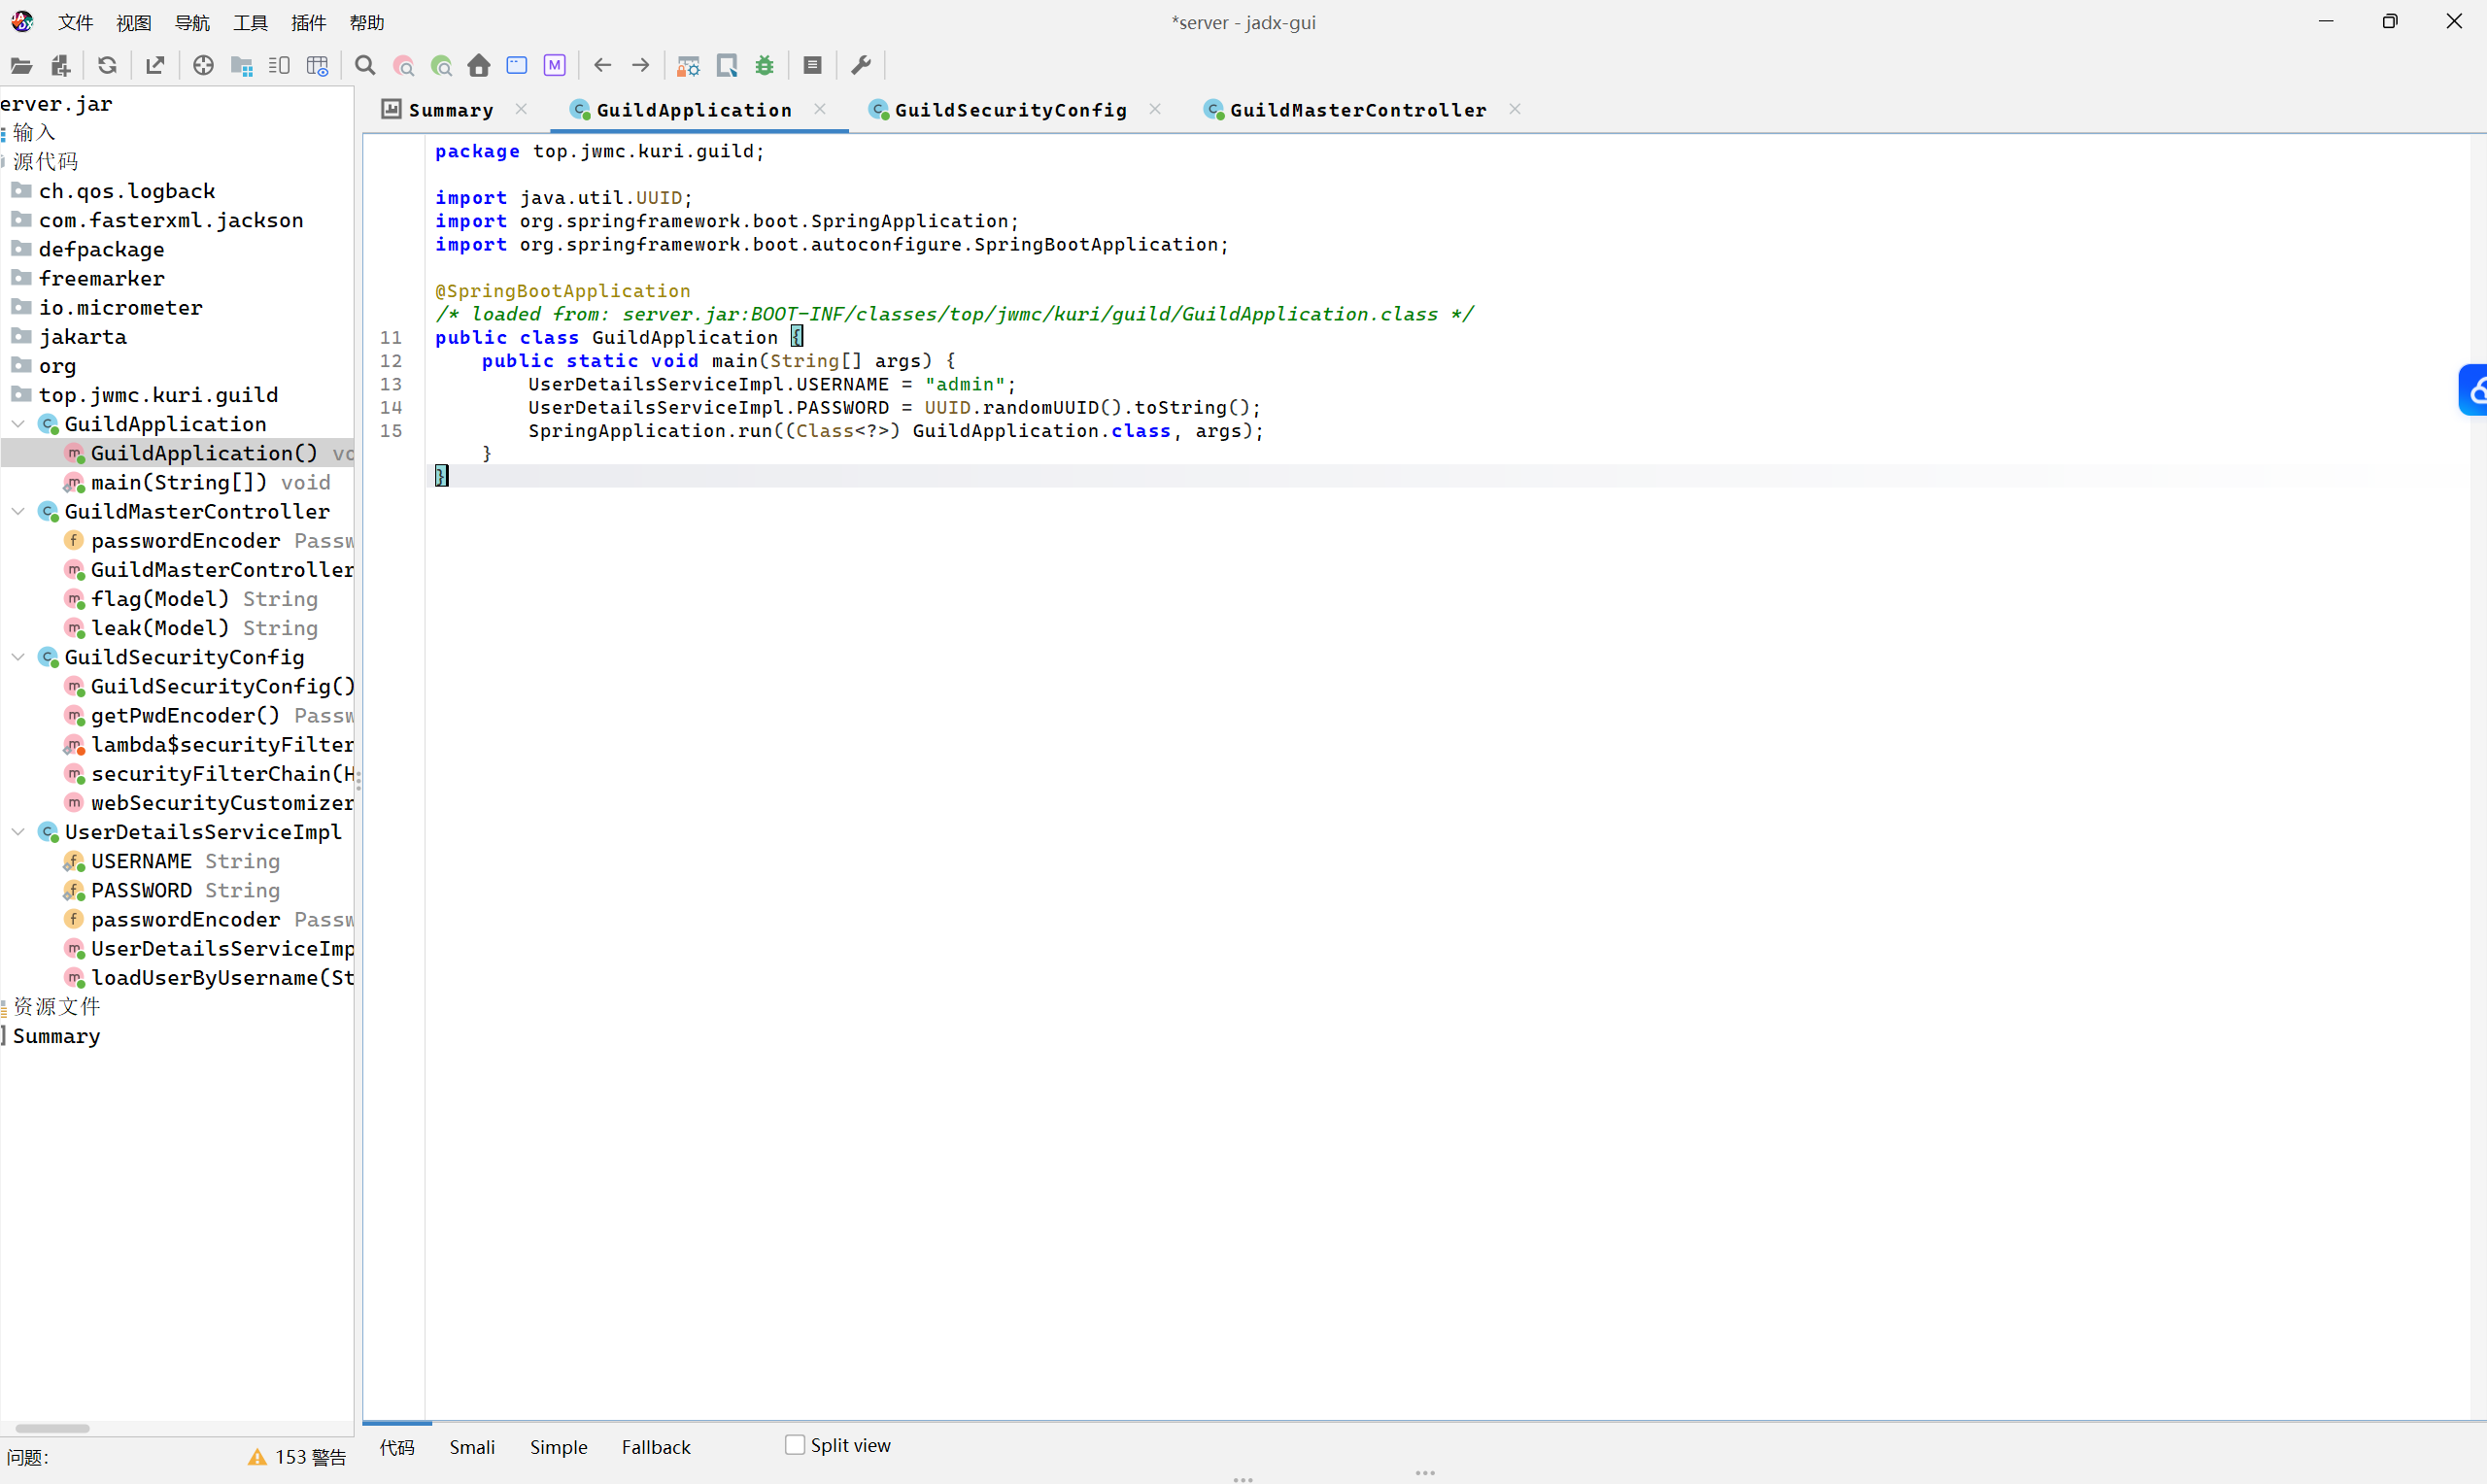Click the tree panel horizontal scrollbar
The height and width of the screenshot is (1484, 2487).
pyautogui.click(x=52, y=1428)
